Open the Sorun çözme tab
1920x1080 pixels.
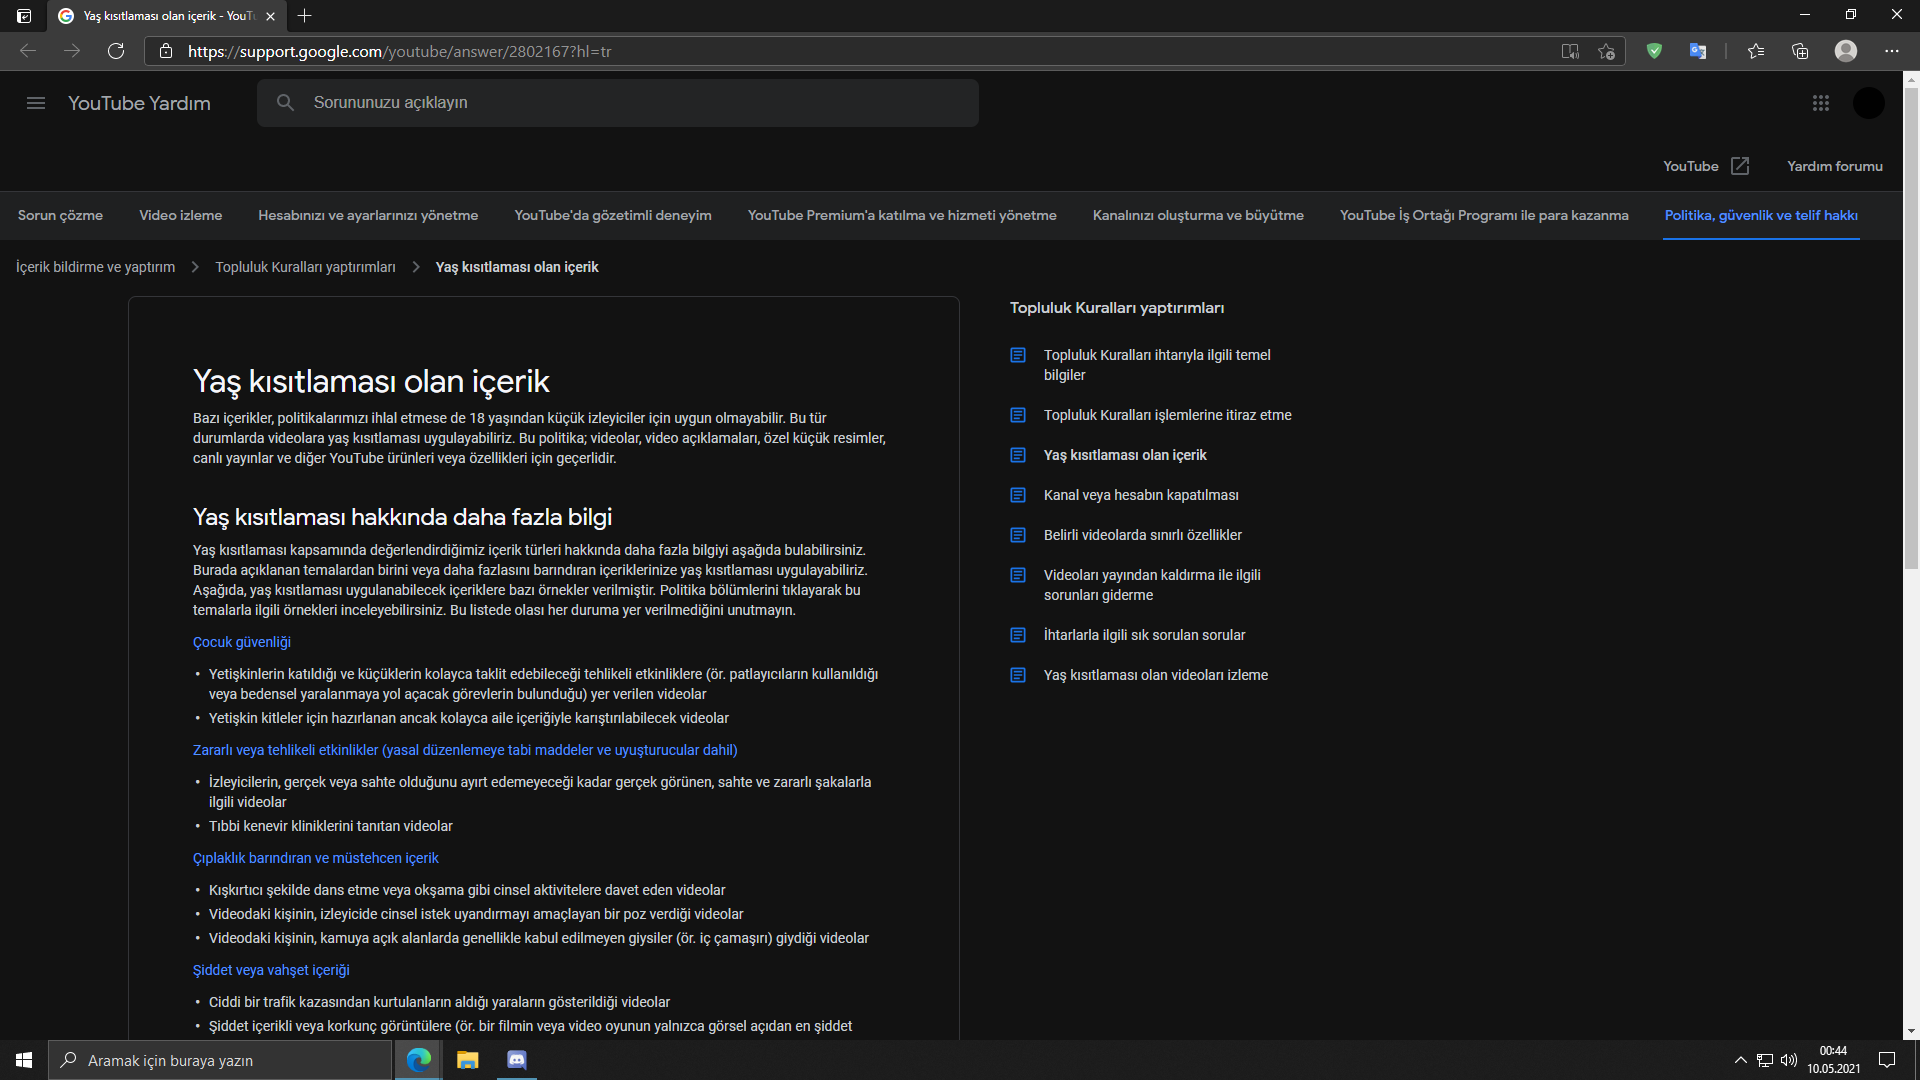[60, 215]
